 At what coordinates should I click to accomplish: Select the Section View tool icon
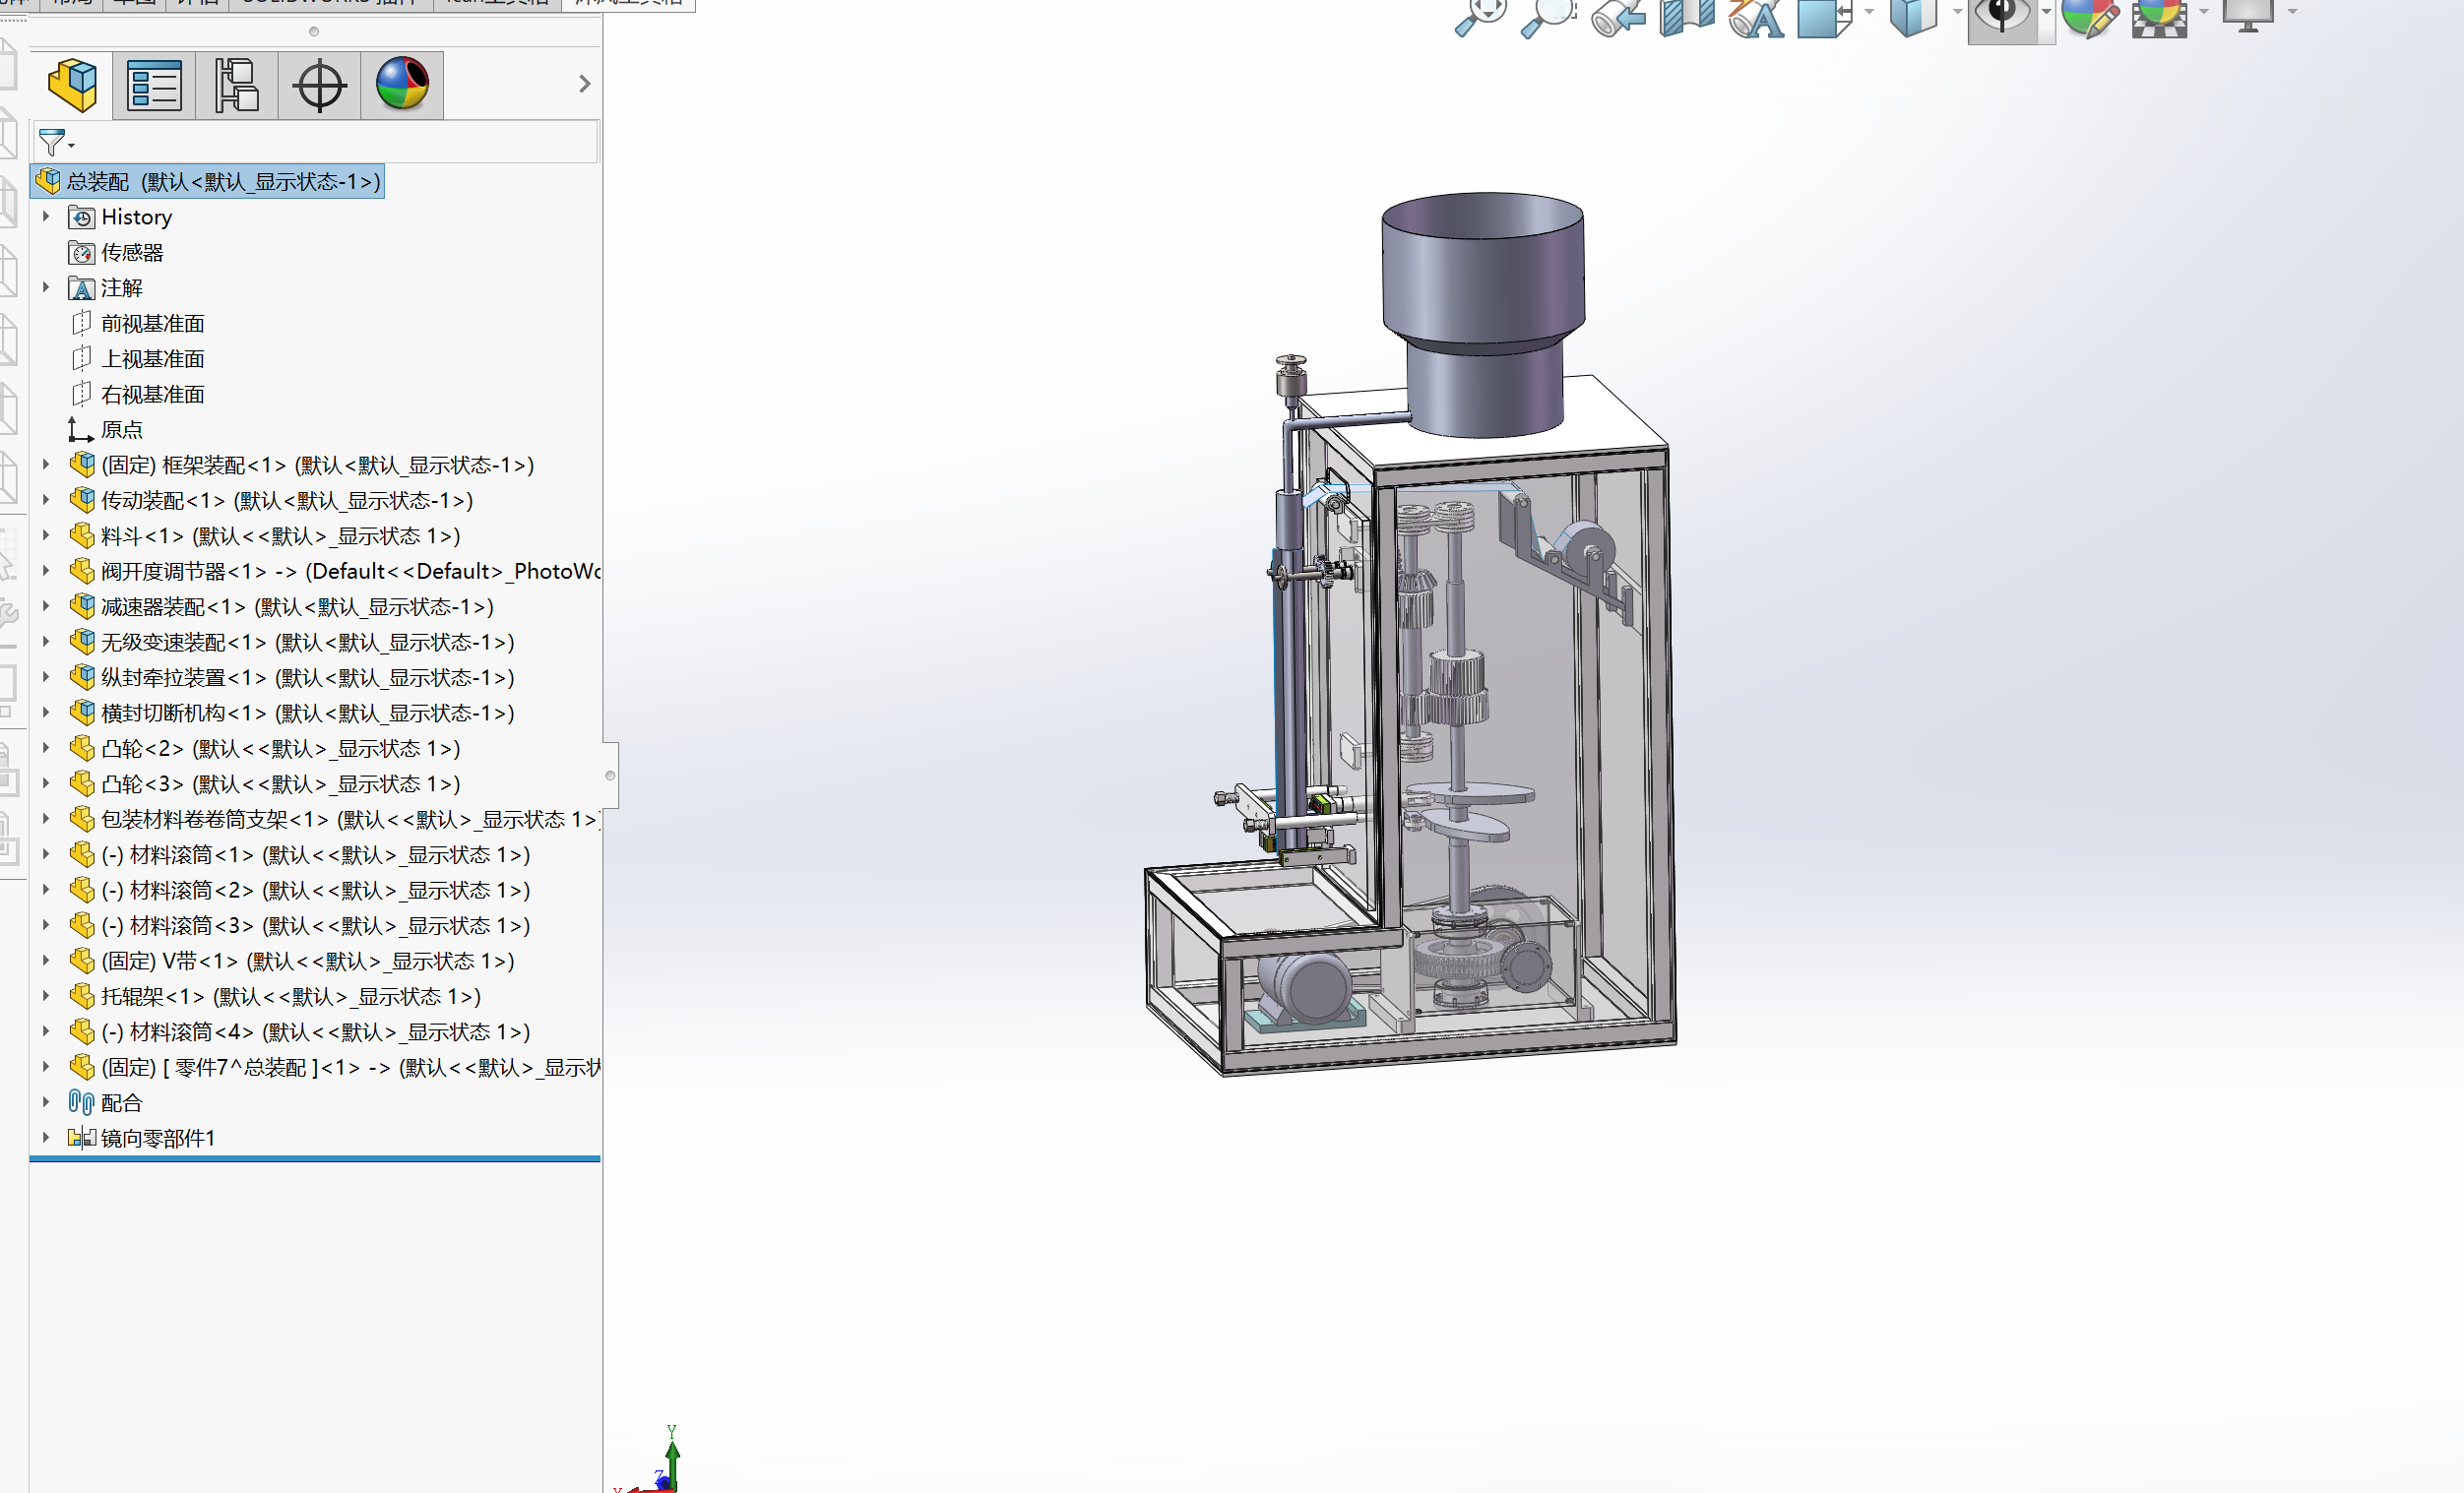1687,17
